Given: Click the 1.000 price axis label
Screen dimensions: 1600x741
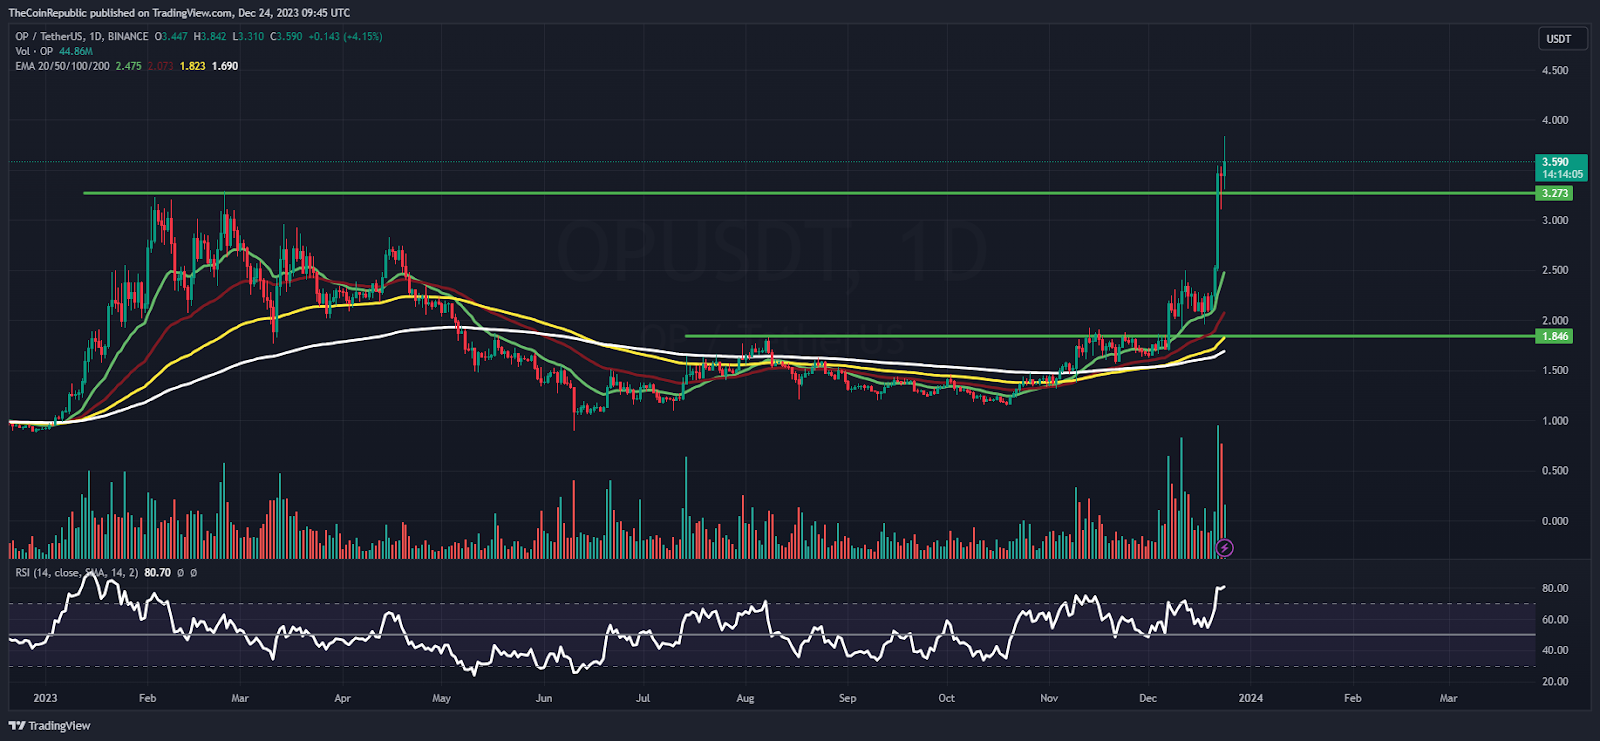Looking at the screenshot, I should pyautogui.click(x=1555, y=421).
